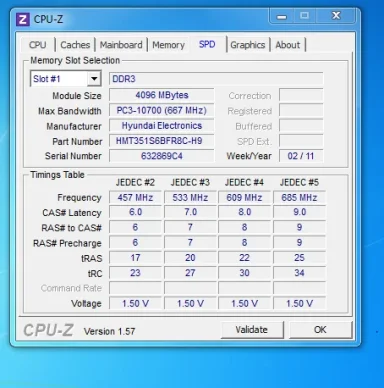The height and width of the screenshot is (388, 384).
Task: Click the 685 MHz frequency cell
Action: tap(299, 198)
